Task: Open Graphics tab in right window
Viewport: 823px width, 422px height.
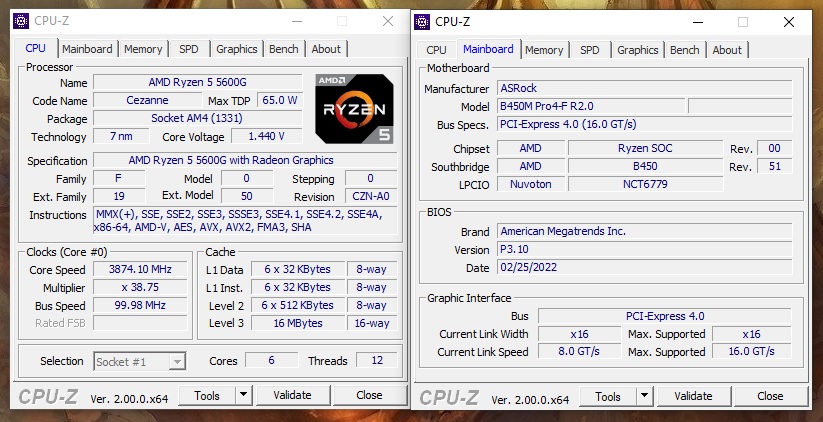Action: (638, 50)
